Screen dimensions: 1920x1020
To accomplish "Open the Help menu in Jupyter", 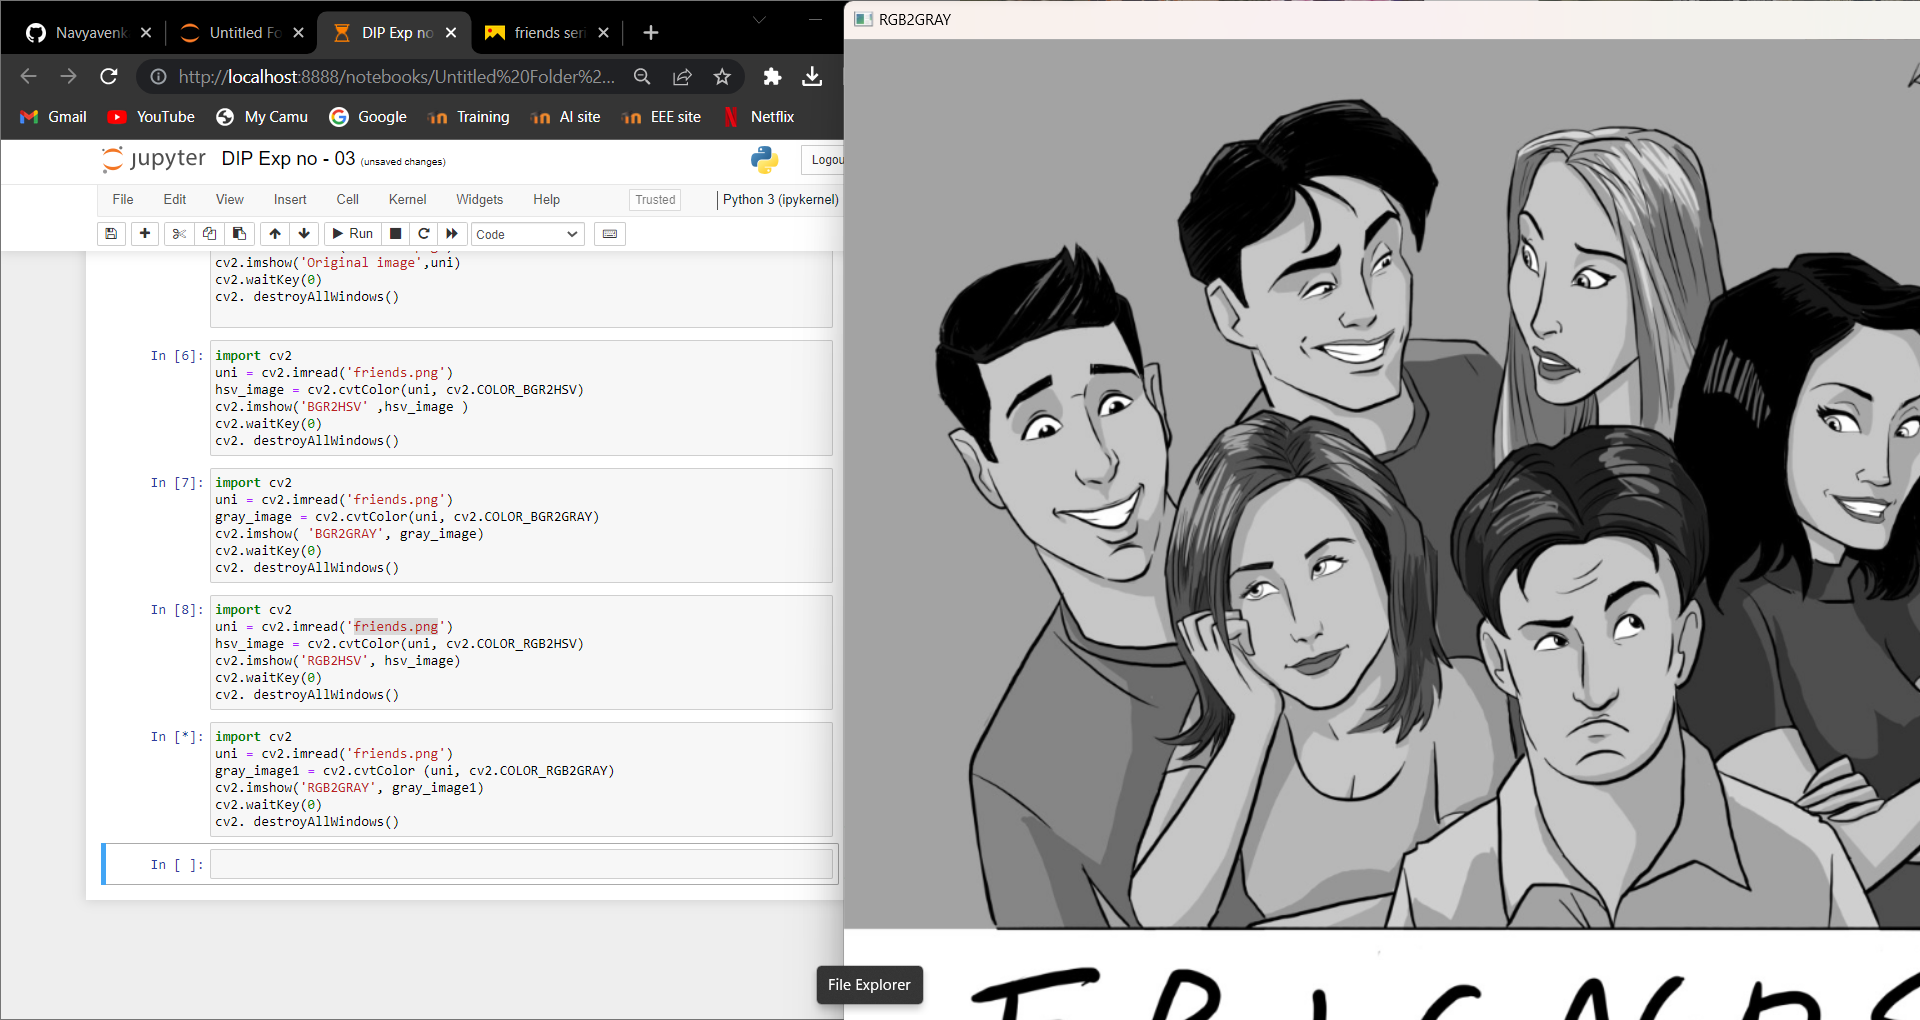I will pyautogui.click(x=547, y=200).
